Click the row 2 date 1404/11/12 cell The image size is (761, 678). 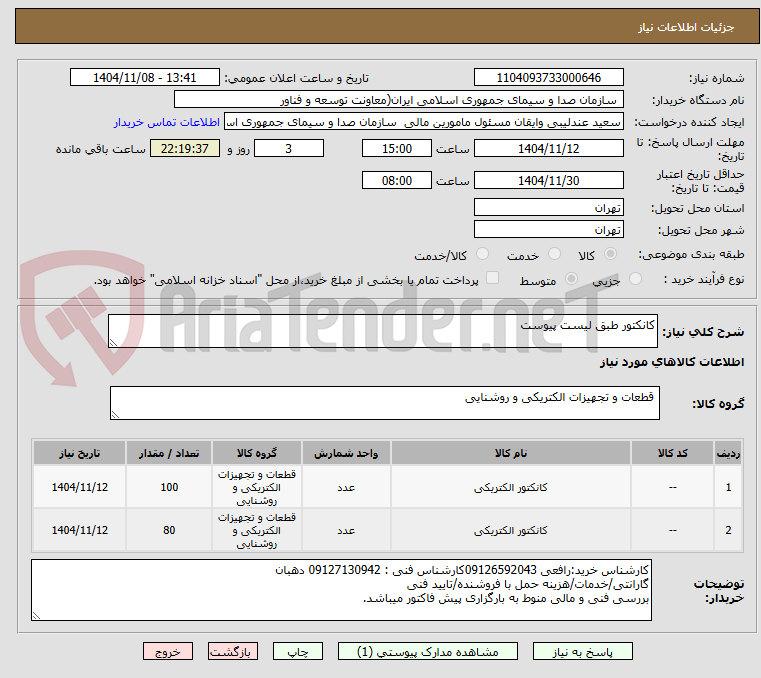pos(80,530)
